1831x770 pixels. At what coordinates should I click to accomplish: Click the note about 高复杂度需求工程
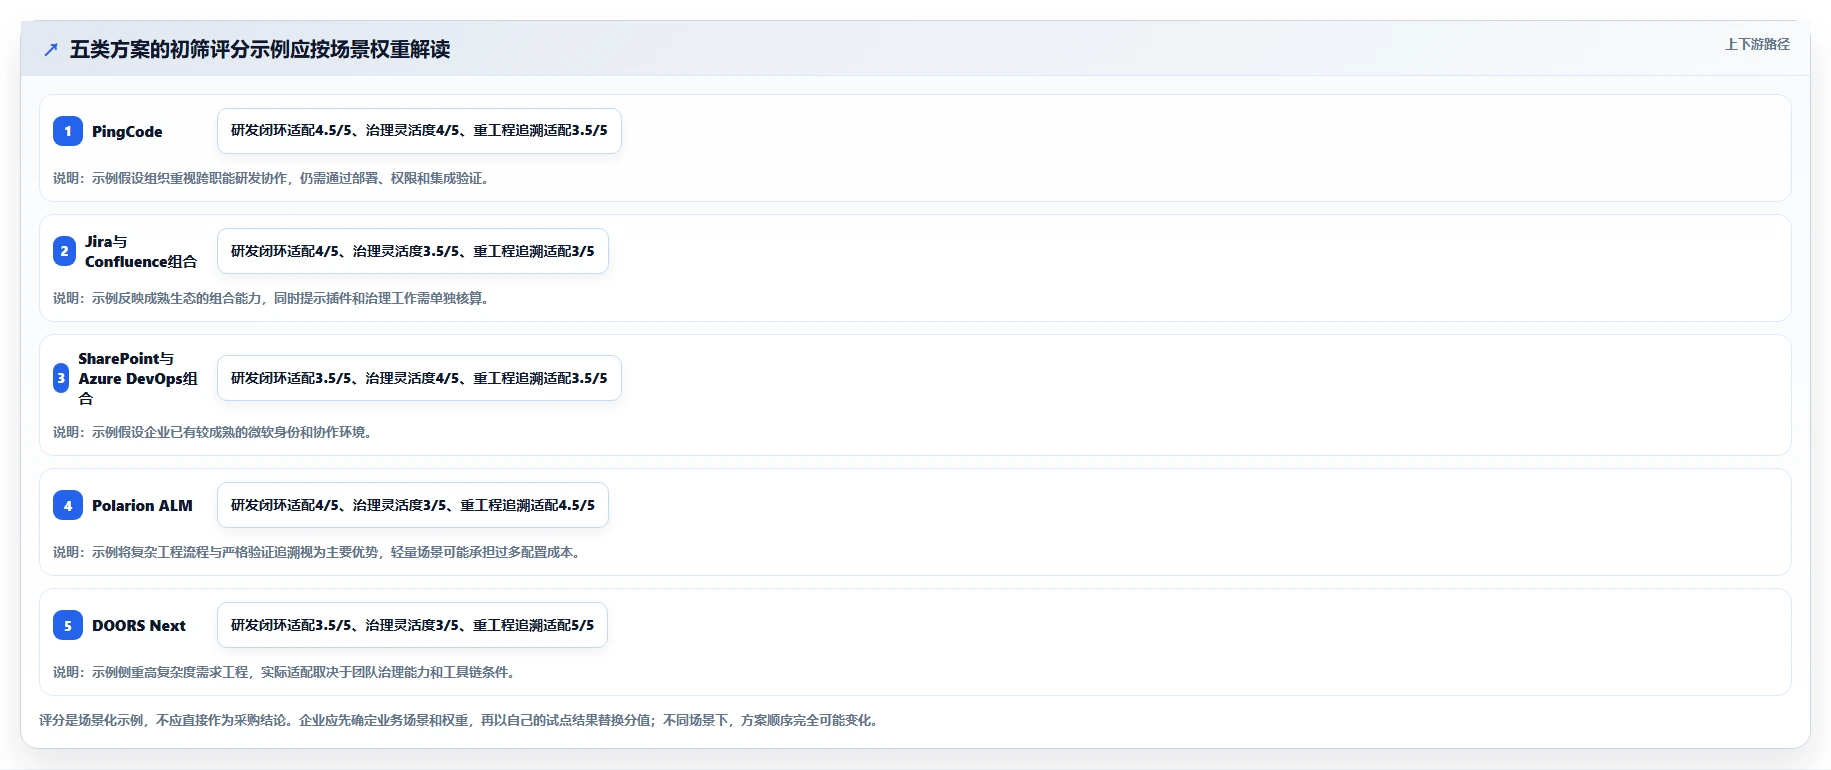[284, 672]
